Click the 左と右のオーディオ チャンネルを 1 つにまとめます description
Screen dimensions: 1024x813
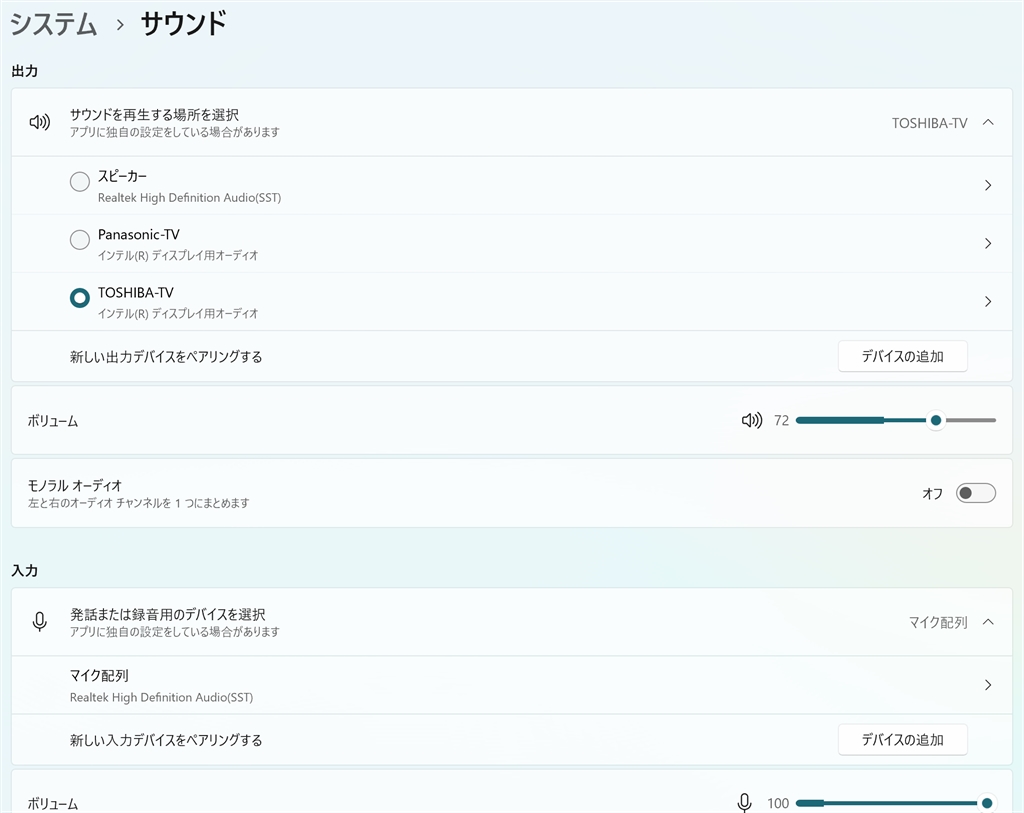coord(138,503)
